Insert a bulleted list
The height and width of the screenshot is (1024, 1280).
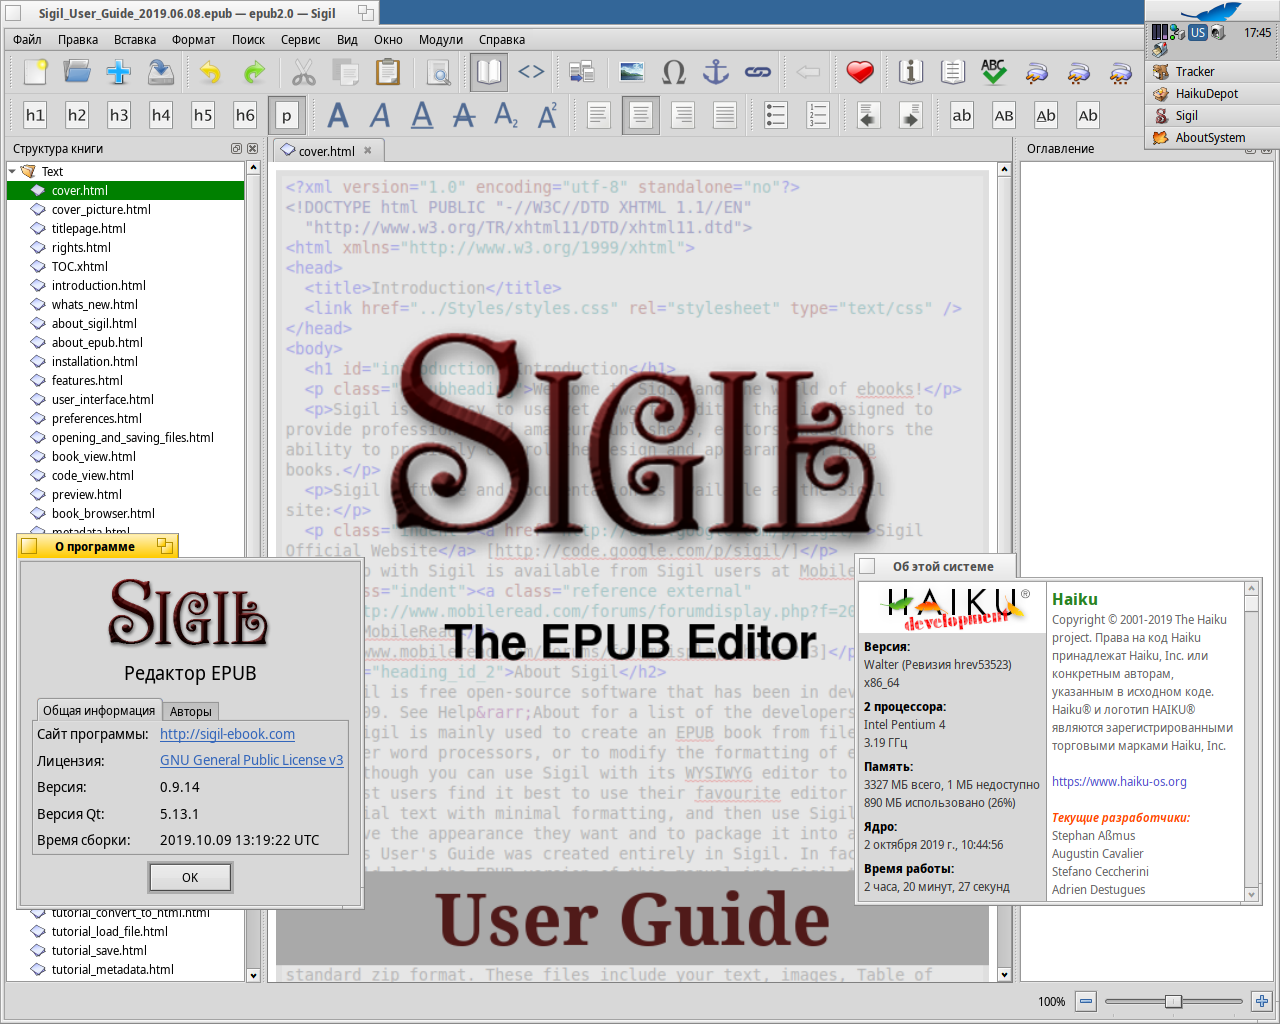[x=776, y=115]
